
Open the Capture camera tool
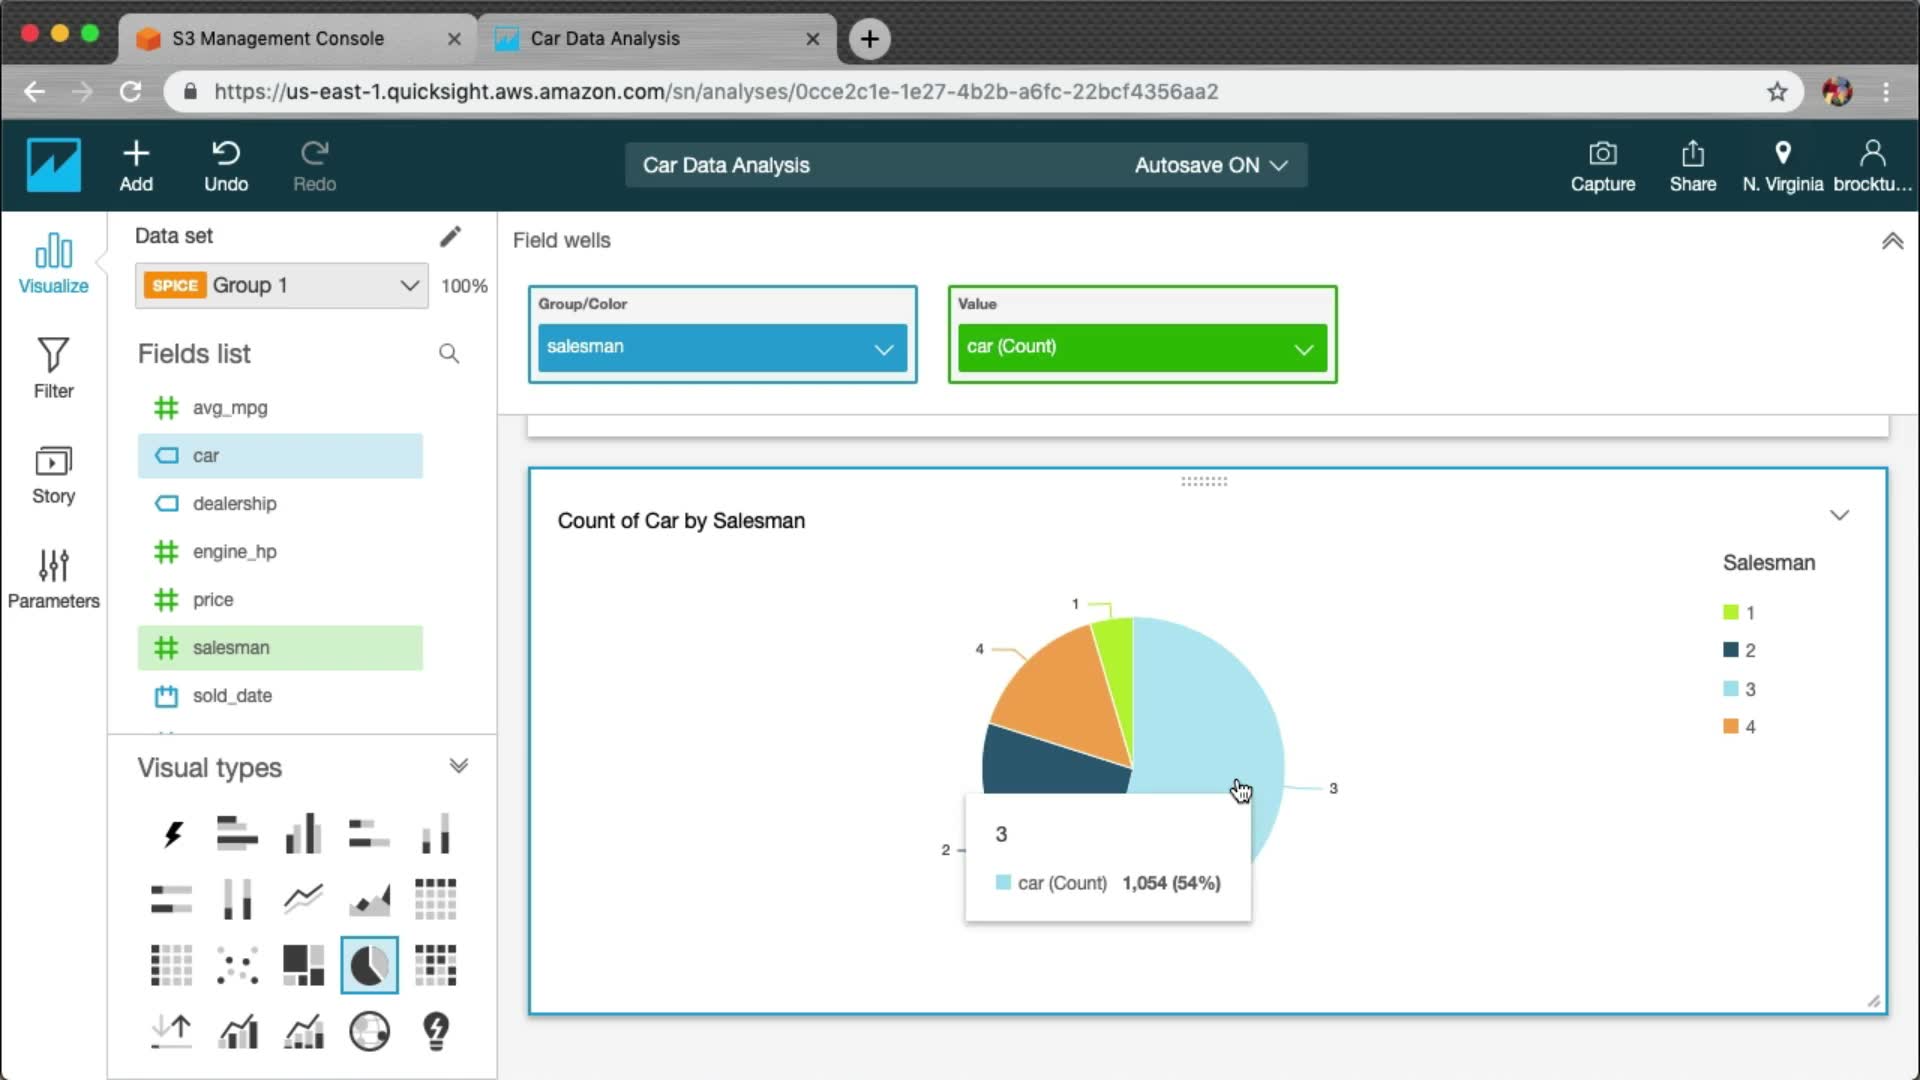coord(1602,166)
